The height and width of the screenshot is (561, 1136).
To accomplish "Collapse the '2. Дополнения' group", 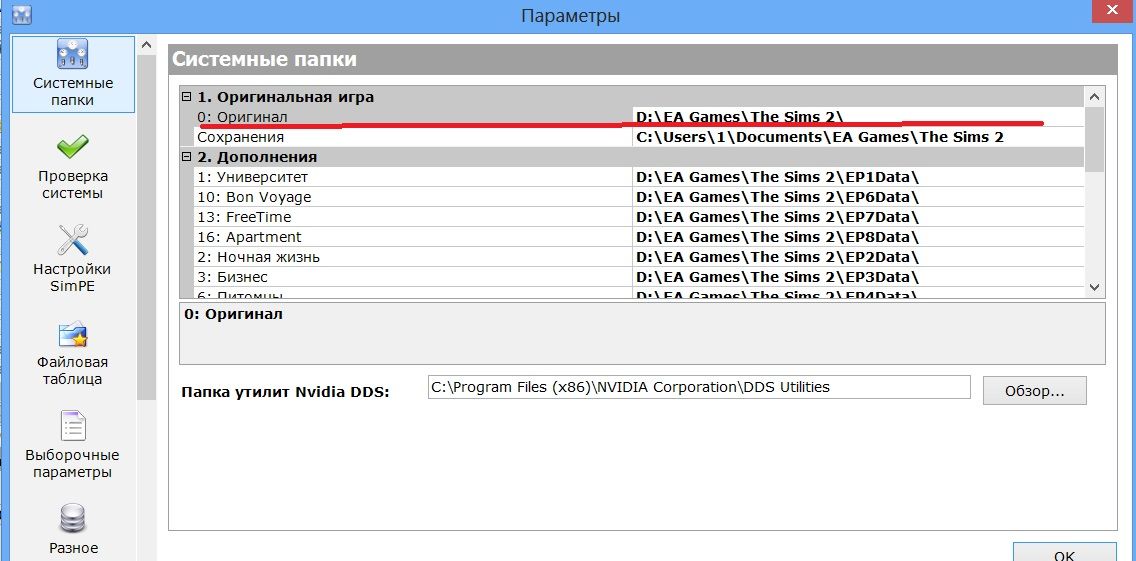I will 187,157.
